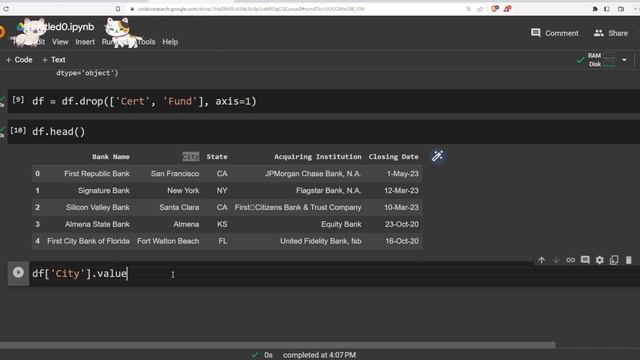
Task: Click Flagstar Bank, N.A. cell
Action: [x=329, y=190]
